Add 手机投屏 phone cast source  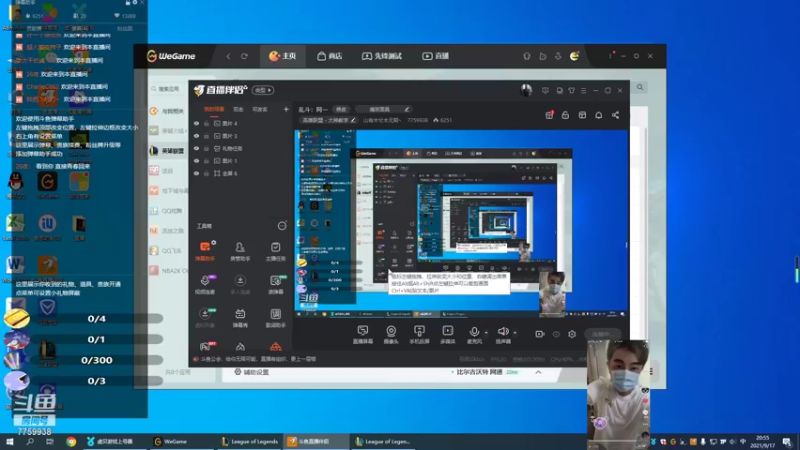419,335
